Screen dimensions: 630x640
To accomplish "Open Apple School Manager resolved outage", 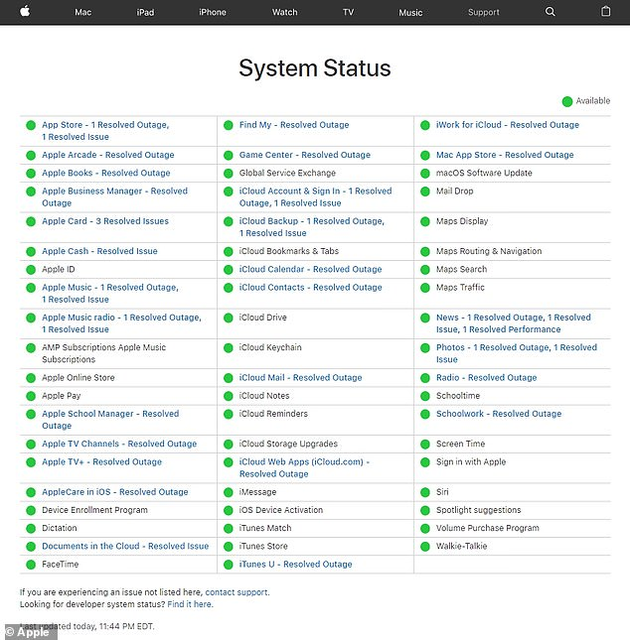I will 111,420.
